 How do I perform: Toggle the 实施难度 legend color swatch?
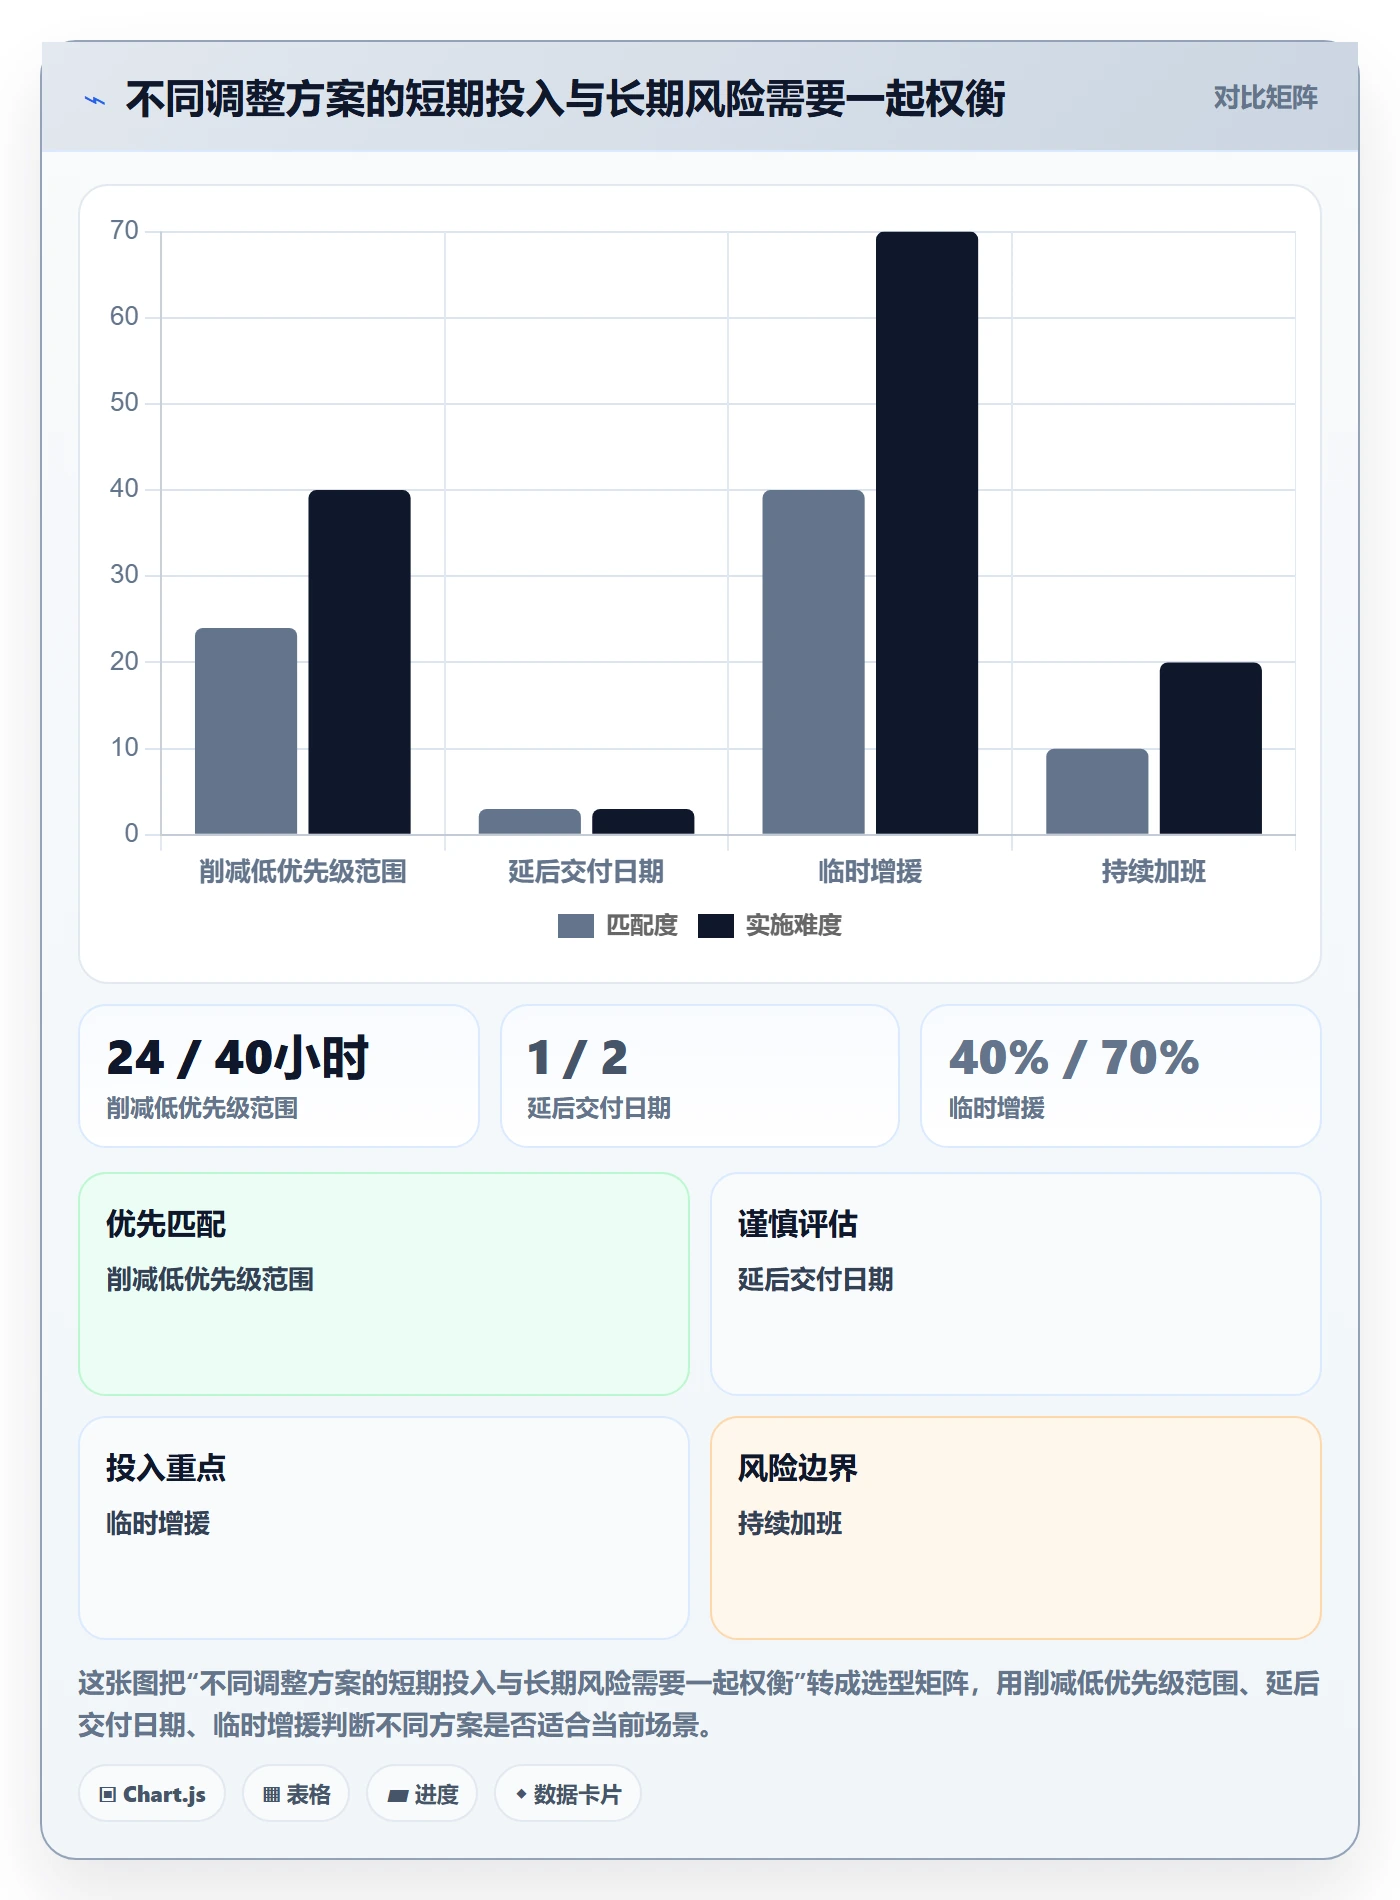715,926
